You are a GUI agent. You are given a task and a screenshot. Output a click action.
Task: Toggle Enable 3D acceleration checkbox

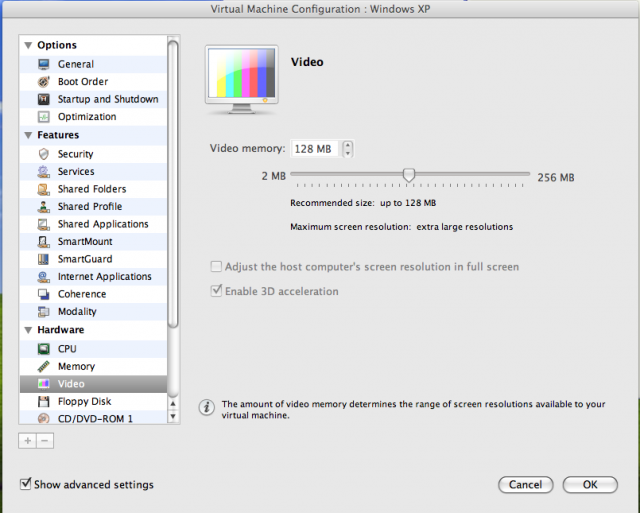tap(216, 291)
